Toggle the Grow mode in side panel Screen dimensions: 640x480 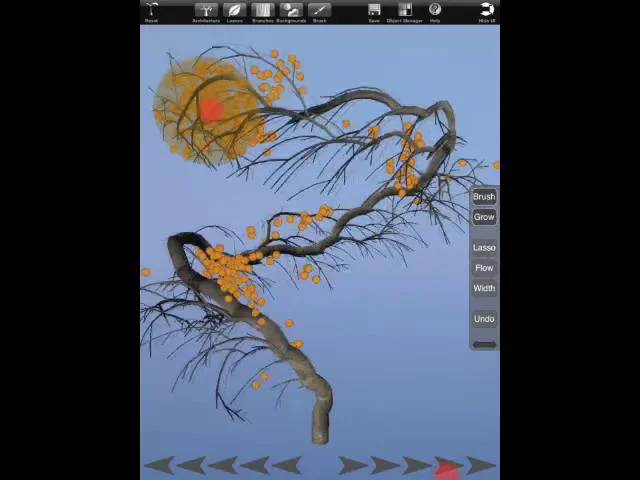coord(484,217)
